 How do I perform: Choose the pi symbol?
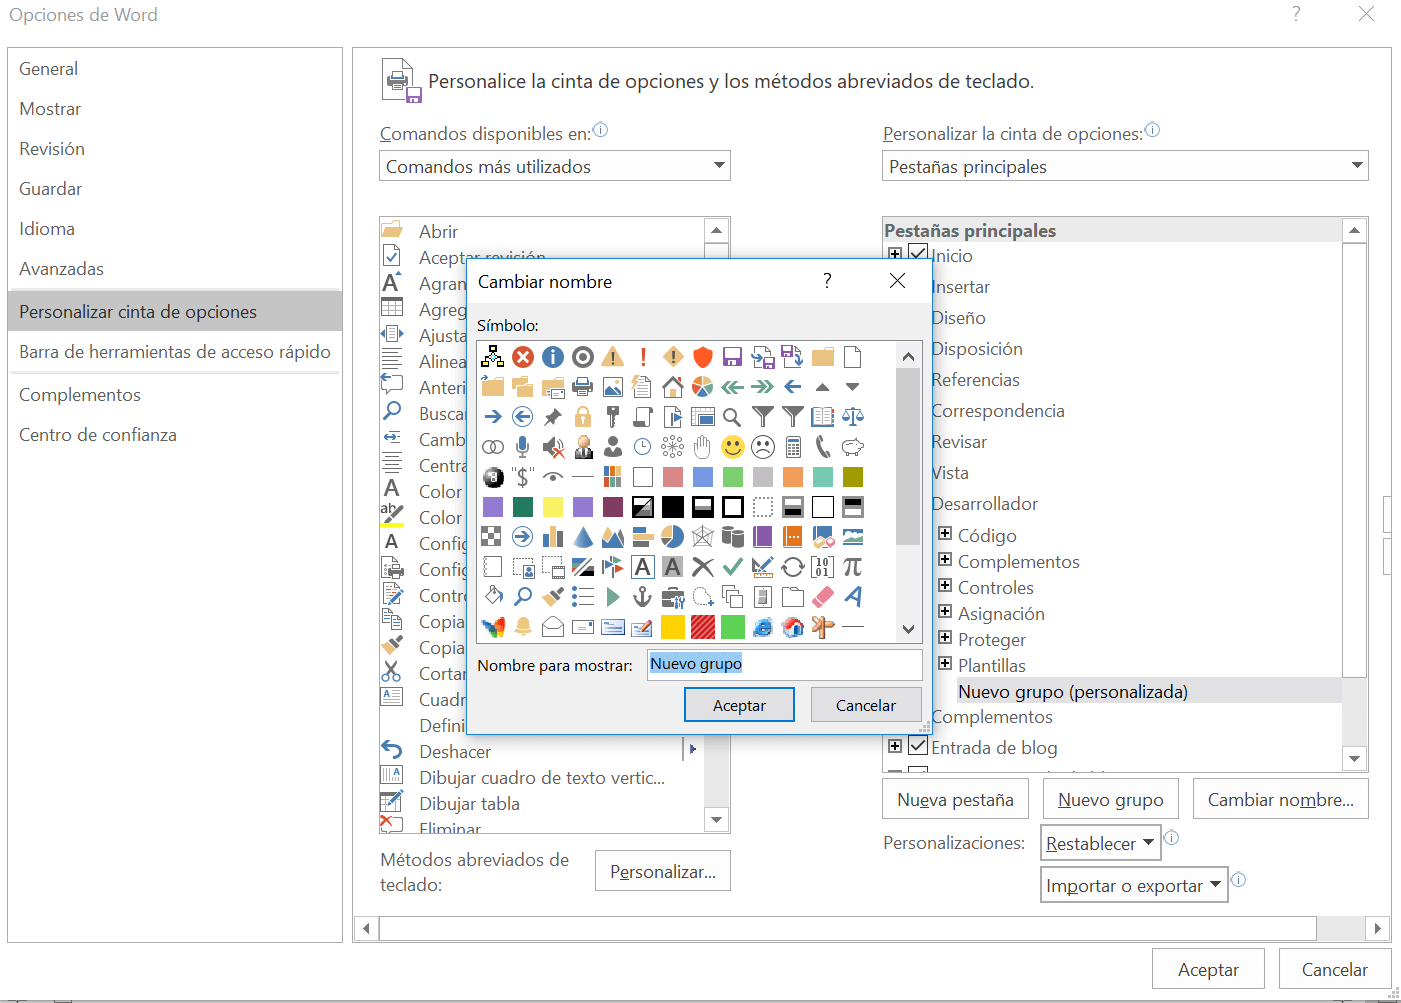[x=853, y=567]
